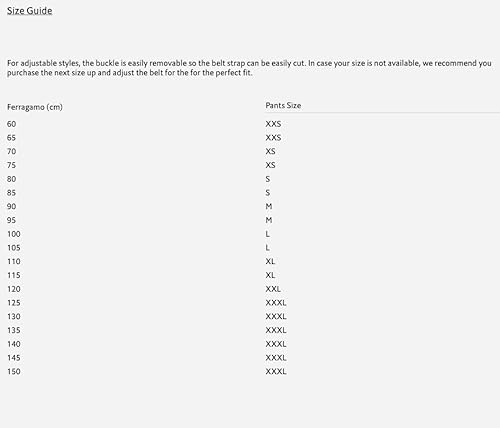Click XXS pants size beside 65
The width and height of the screenshot is (500, 428).
click(273, 138)
